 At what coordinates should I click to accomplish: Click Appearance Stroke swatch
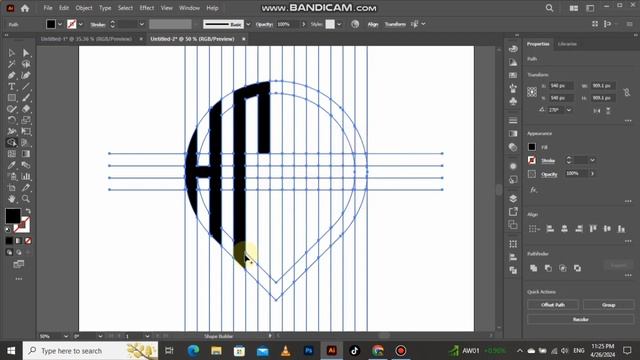click(532, 160)
